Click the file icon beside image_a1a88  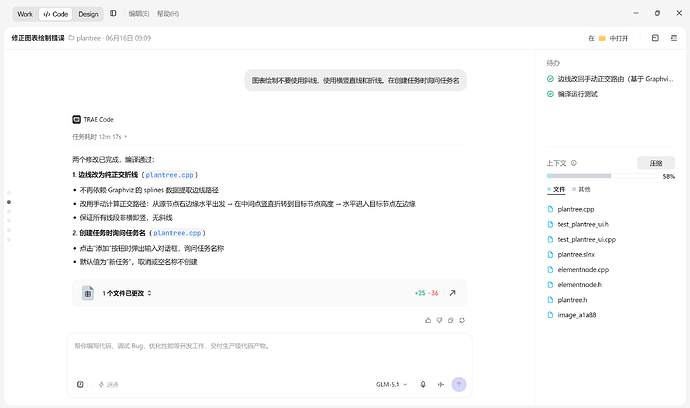click(x=550, y=315)
